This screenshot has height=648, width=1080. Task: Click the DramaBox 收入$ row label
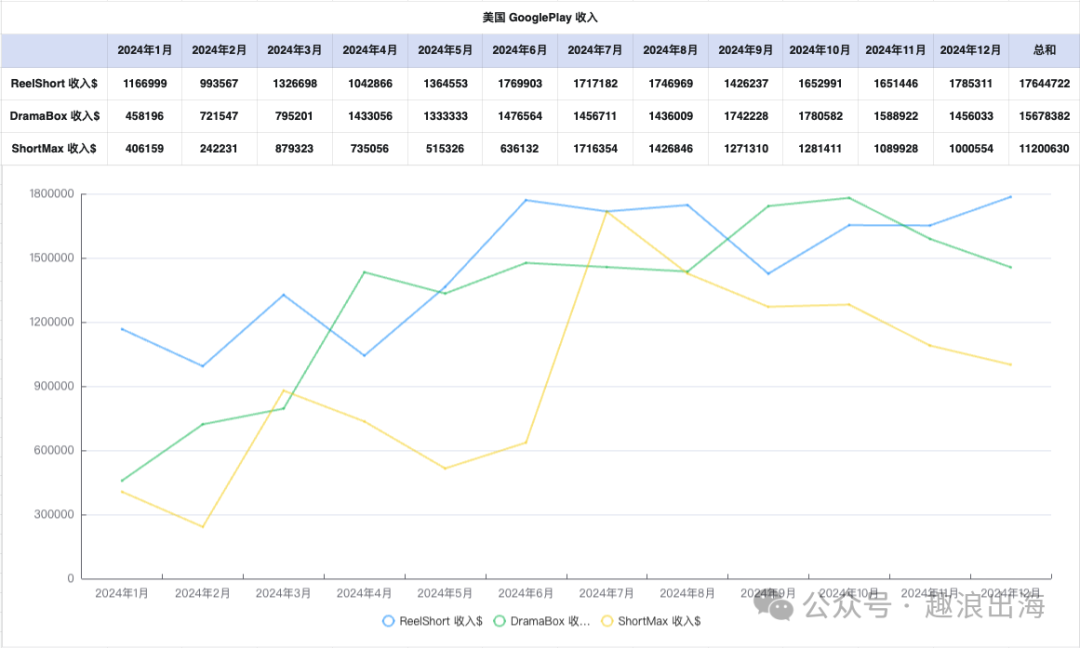pos(54,116)
